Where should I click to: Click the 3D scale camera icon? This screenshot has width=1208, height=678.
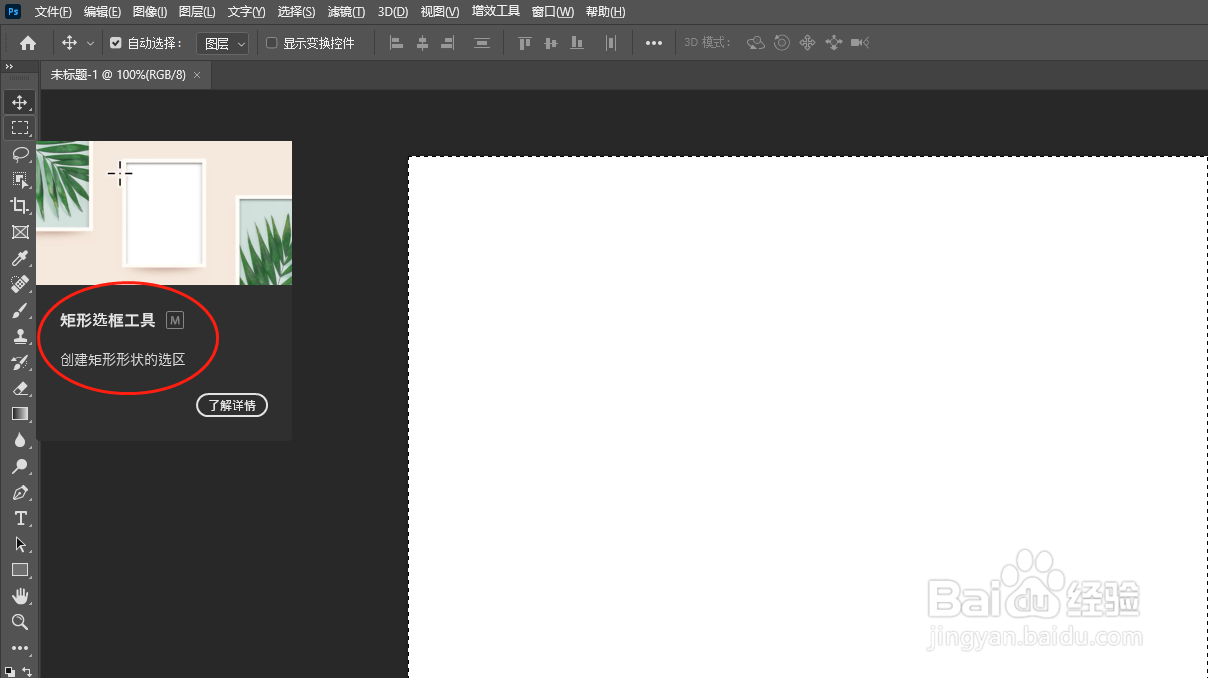click(860, 43)
